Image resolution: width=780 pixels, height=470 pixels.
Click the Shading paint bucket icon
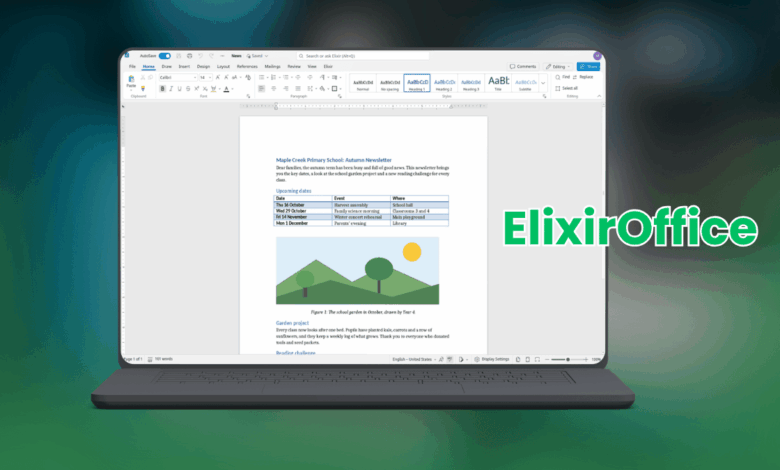[322, 89]
